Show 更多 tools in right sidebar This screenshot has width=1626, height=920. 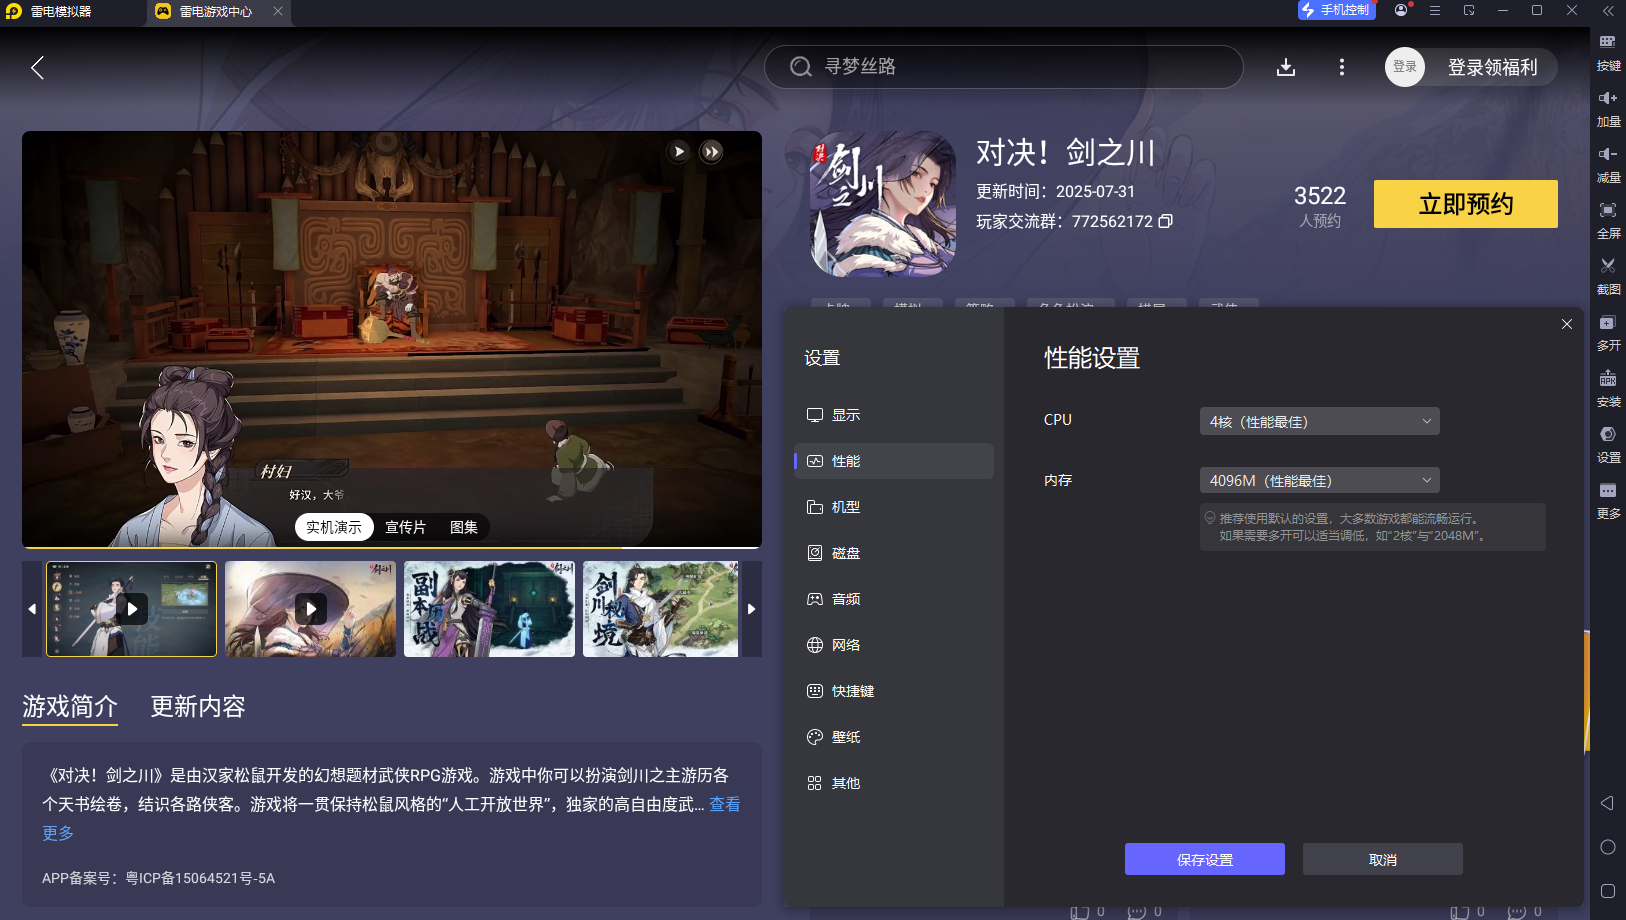click(x=1608, y=500)
